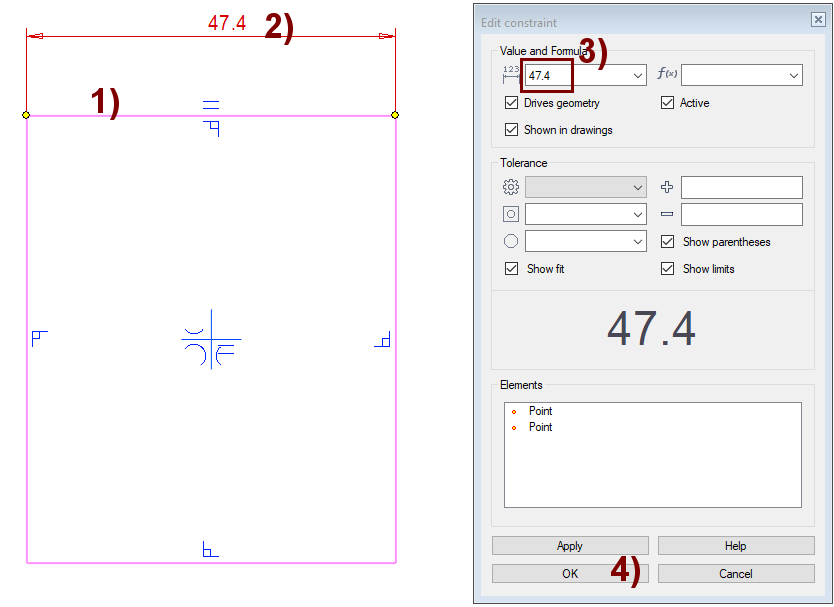Click the gear tolerance icon

[511, 187]
